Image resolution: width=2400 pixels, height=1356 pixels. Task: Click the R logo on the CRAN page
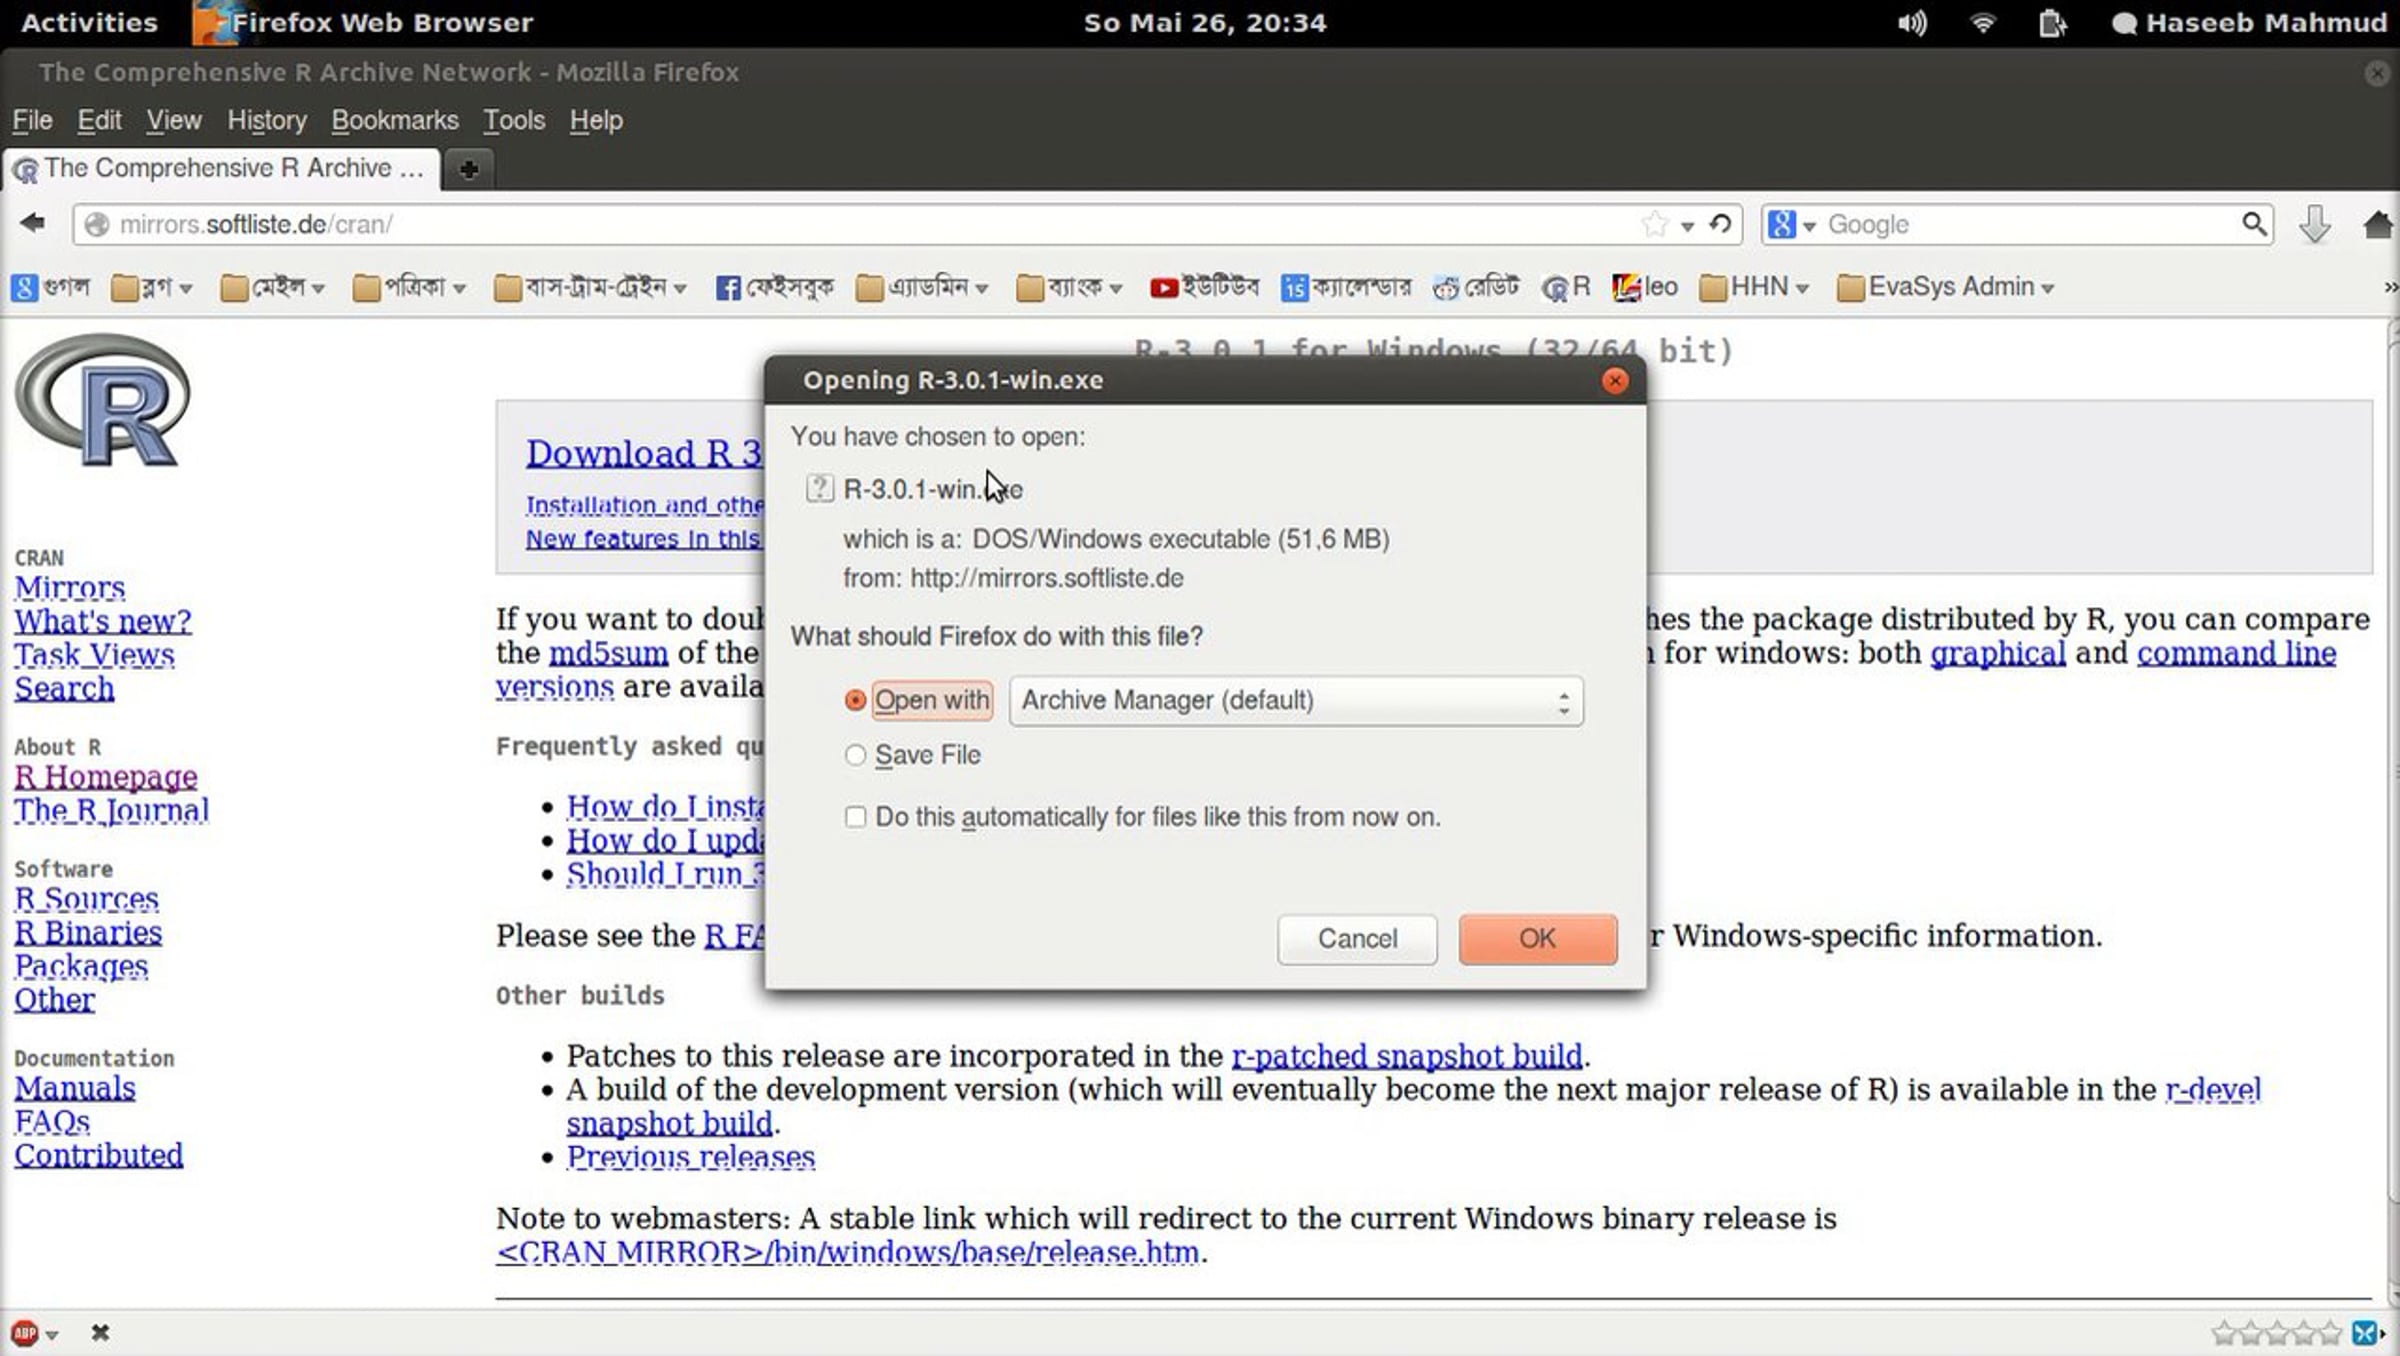click(x=102, y=400)
